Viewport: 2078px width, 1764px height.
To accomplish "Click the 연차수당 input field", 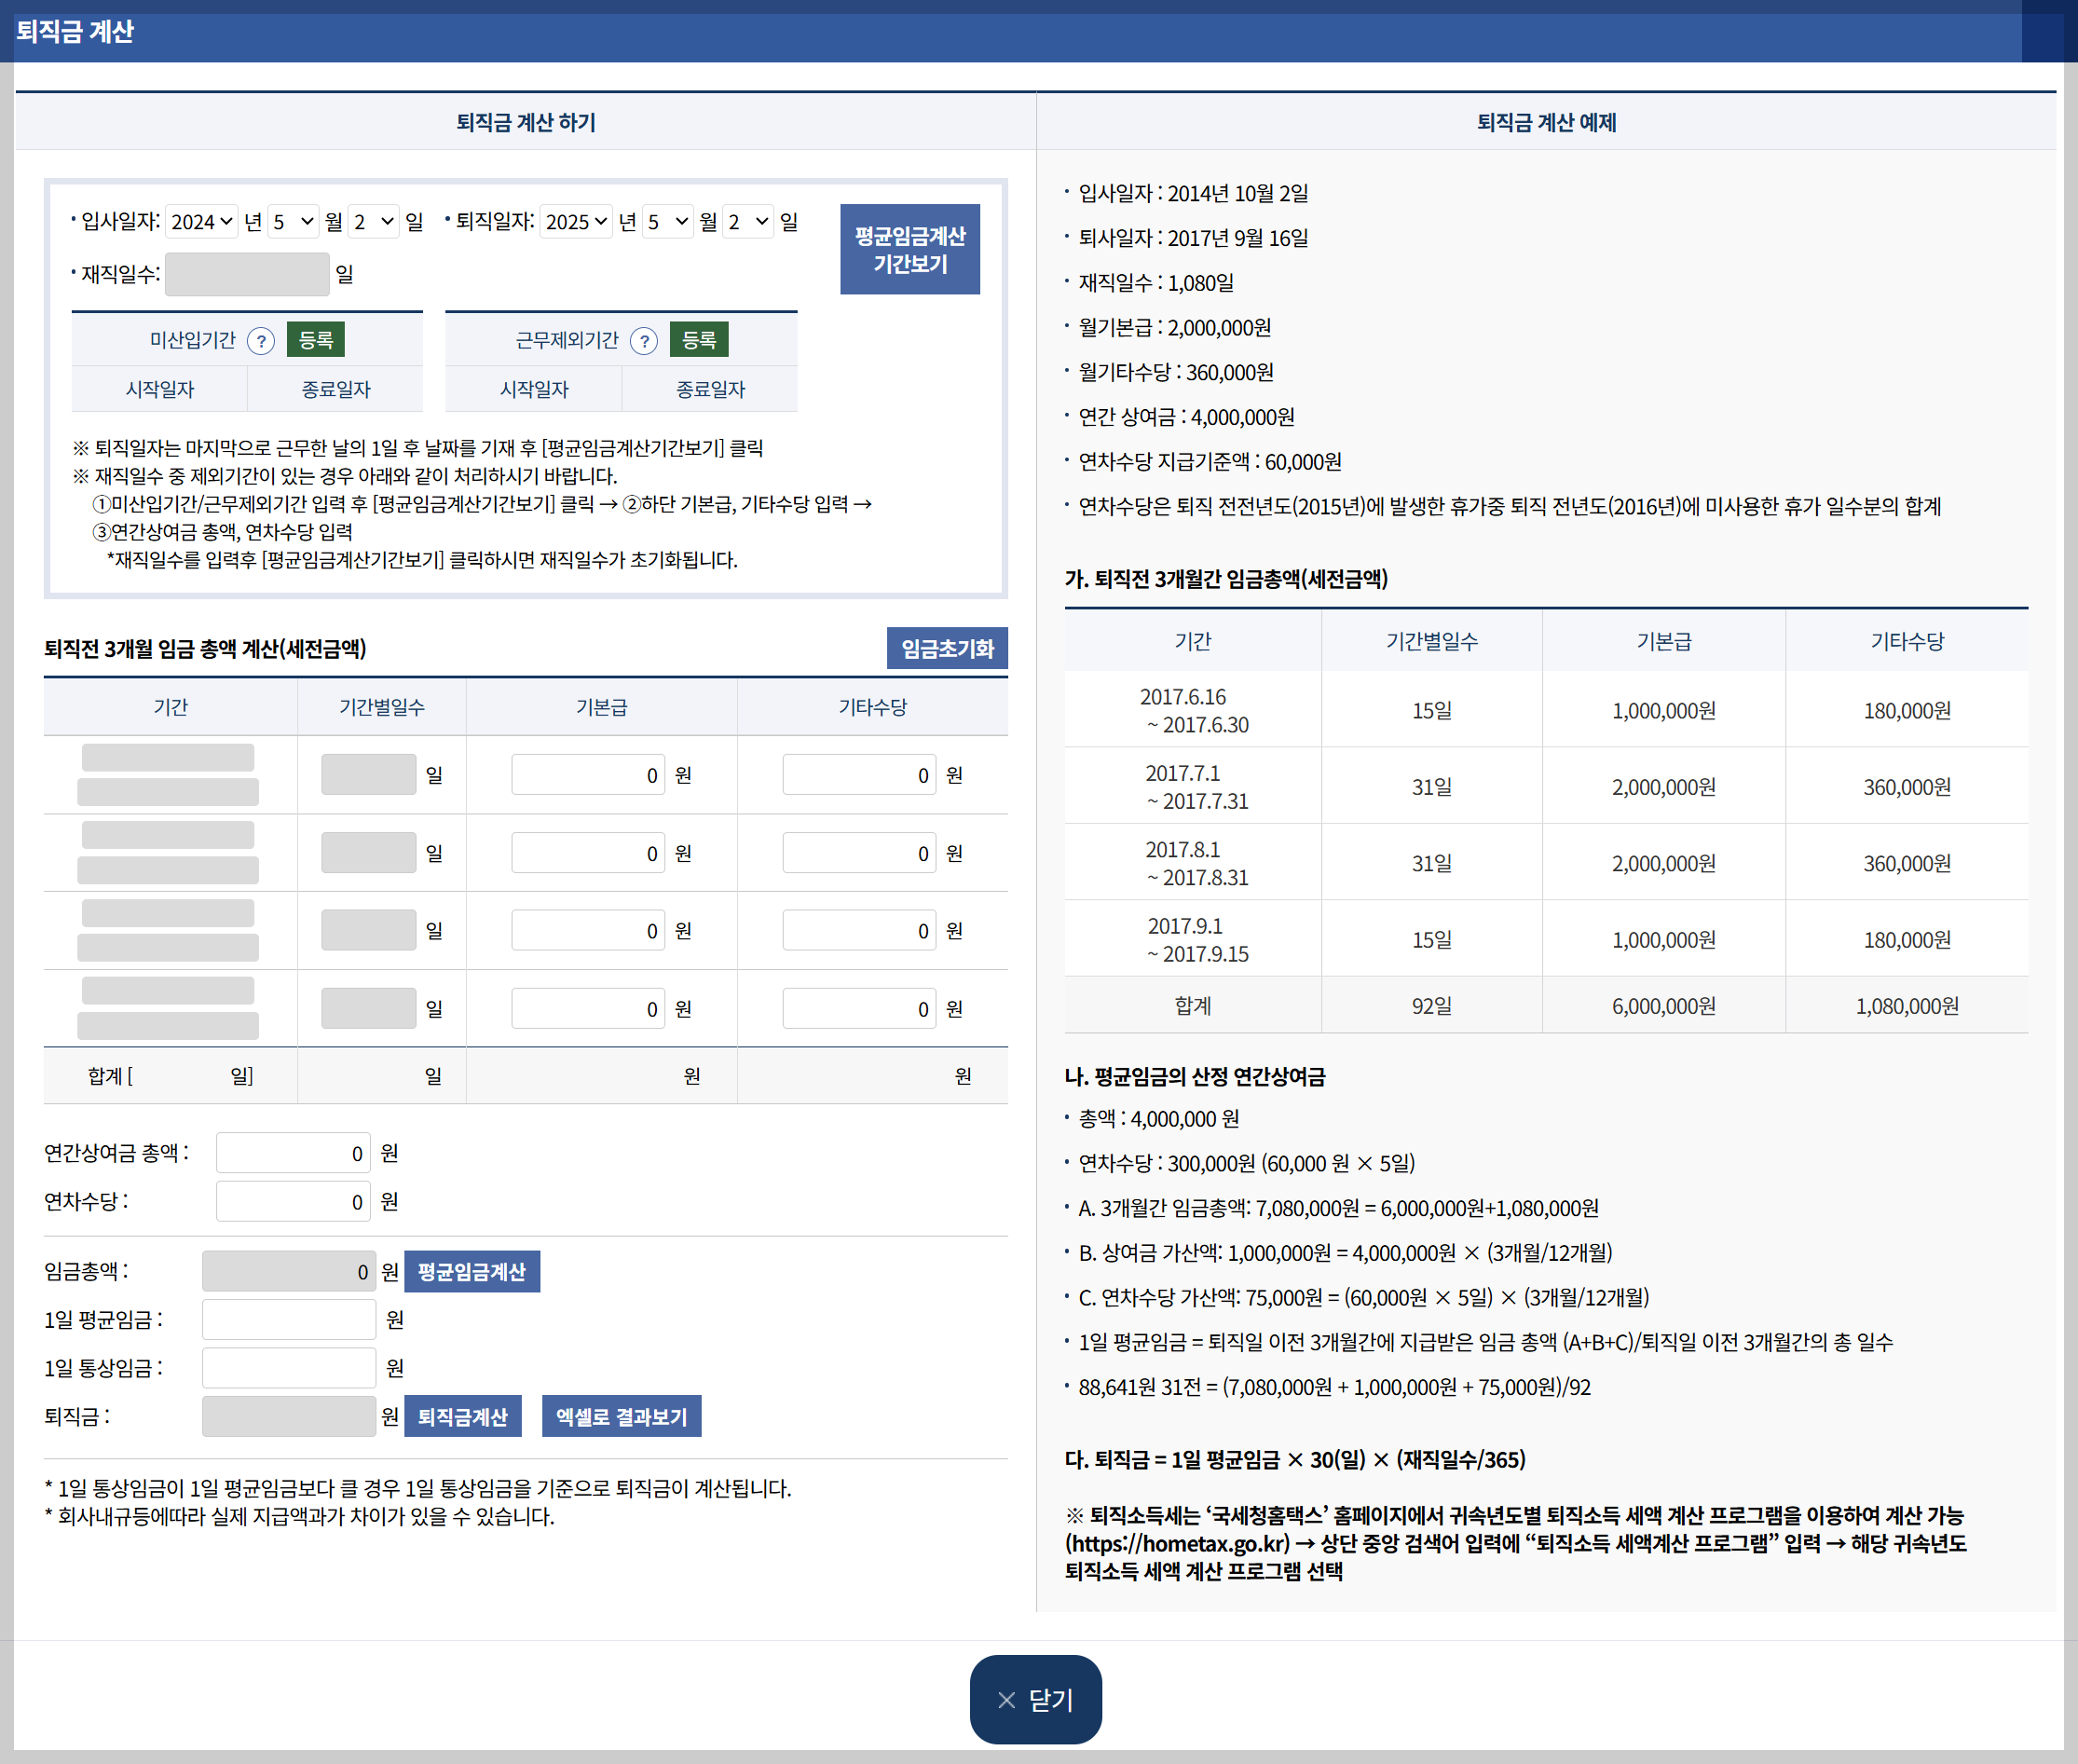I will pos(292,1201).
